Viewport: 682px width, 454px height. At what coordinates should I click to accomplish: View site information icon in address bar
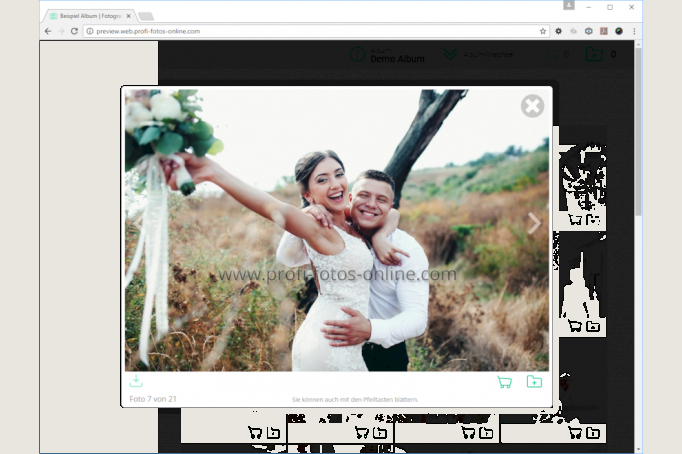point(90,31)
